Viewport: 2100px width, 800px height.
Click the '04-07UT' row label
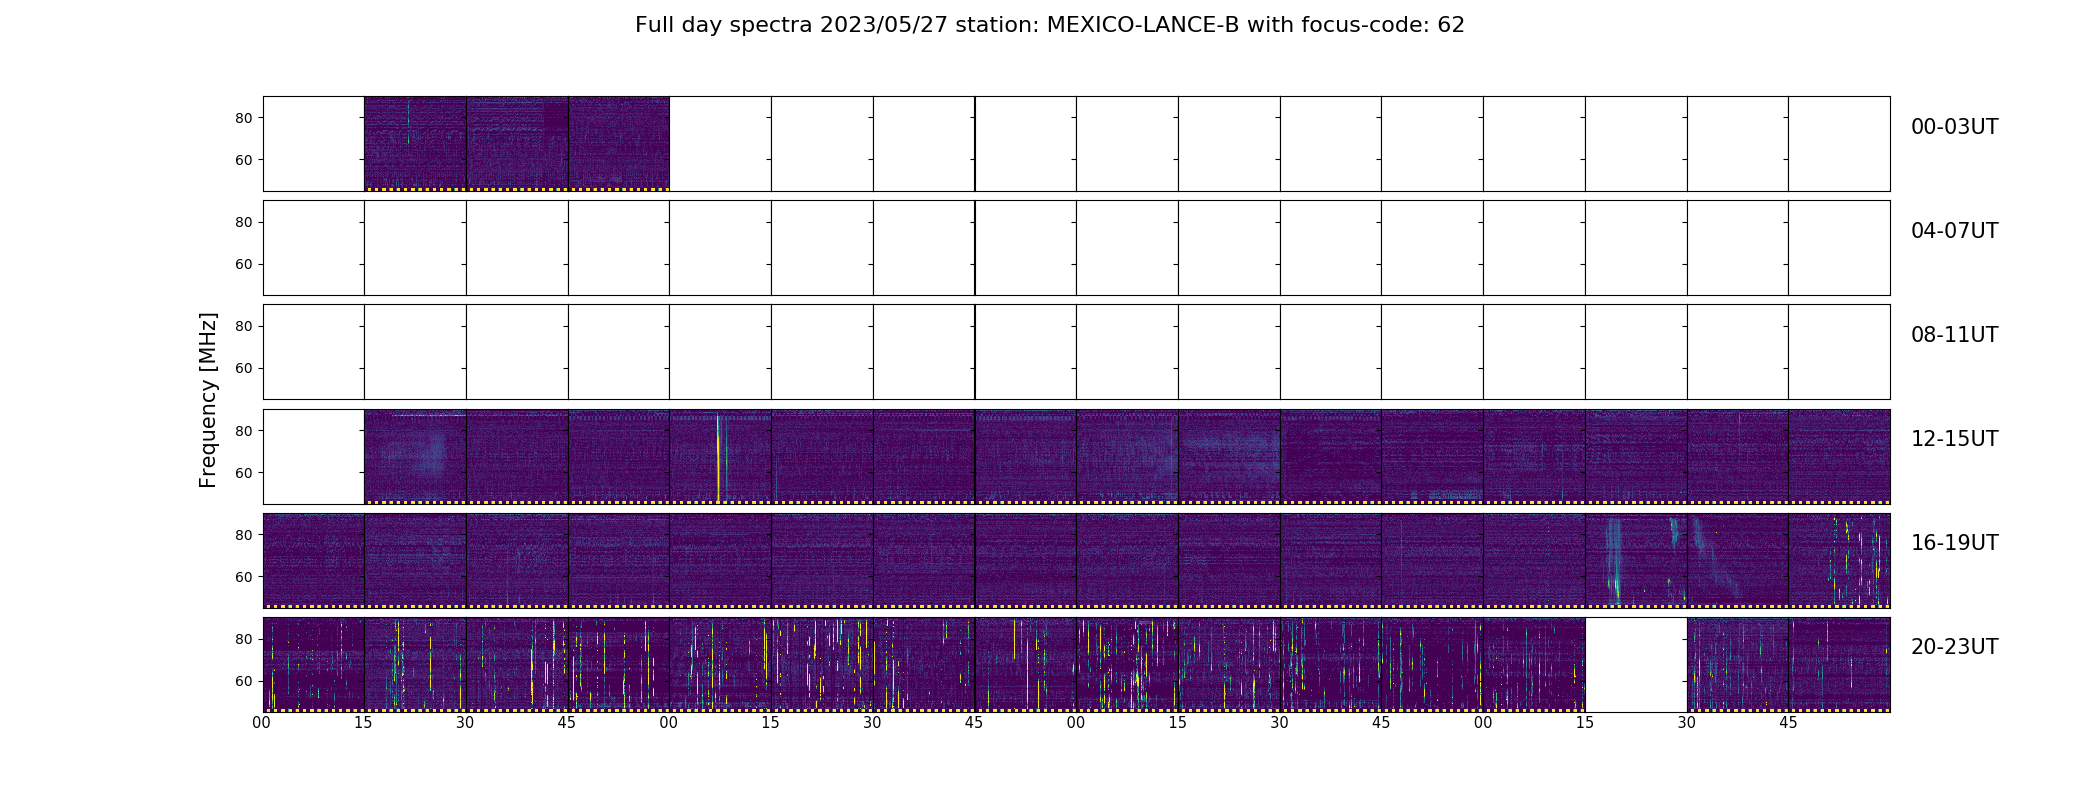pyautogui.click(x=1954, y=231)
